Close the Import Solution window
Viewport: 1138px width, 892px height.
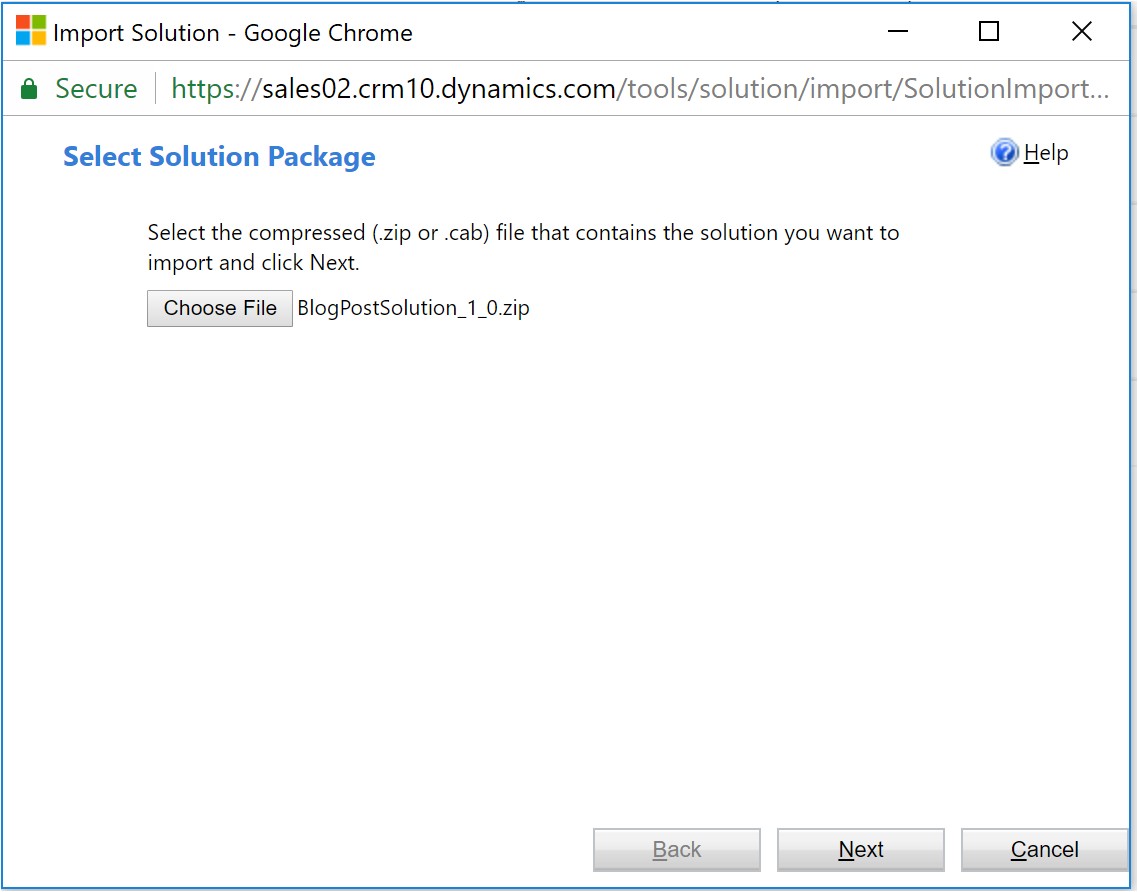(1081, 32)
